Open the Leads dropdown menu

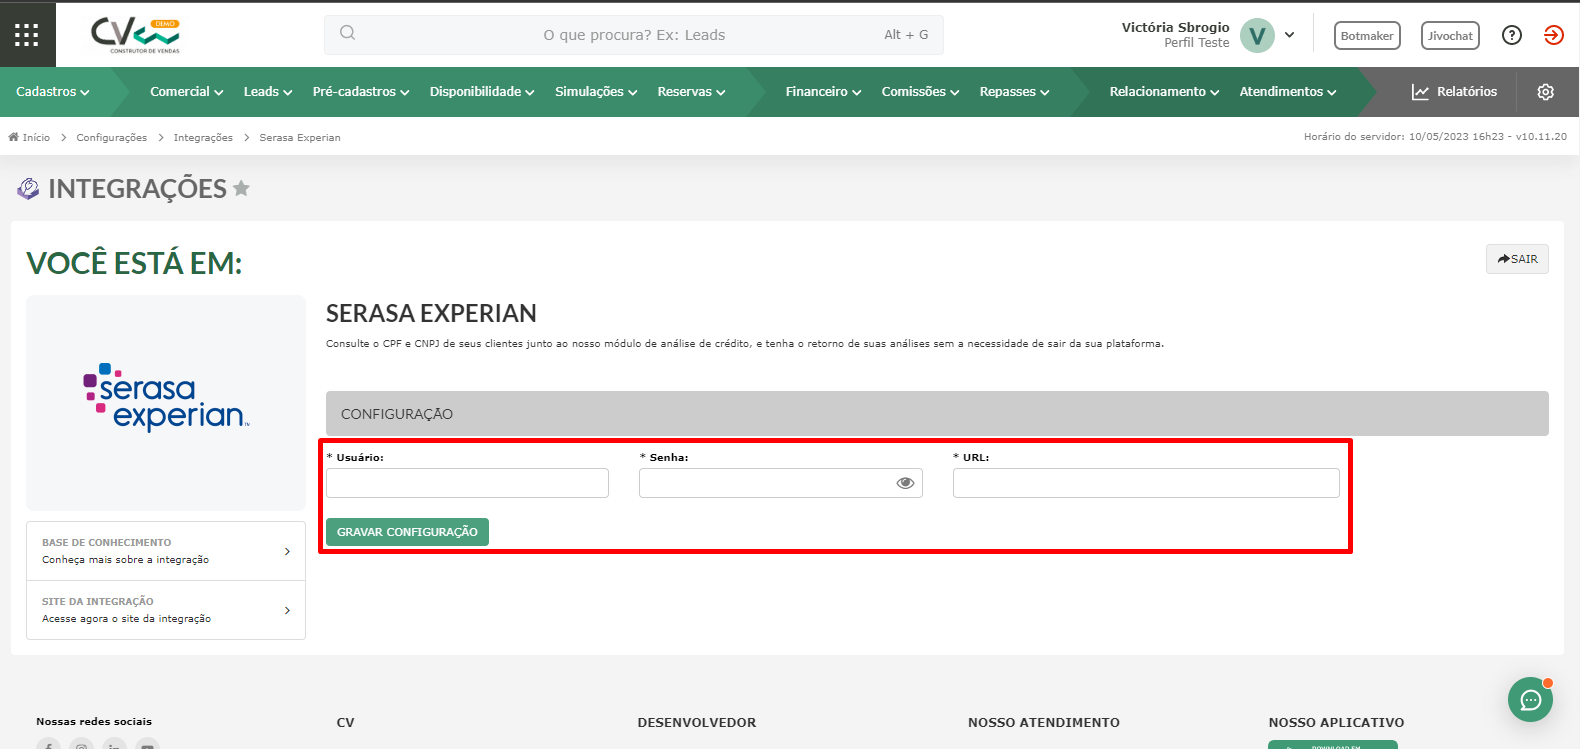[x=268, y=92]
